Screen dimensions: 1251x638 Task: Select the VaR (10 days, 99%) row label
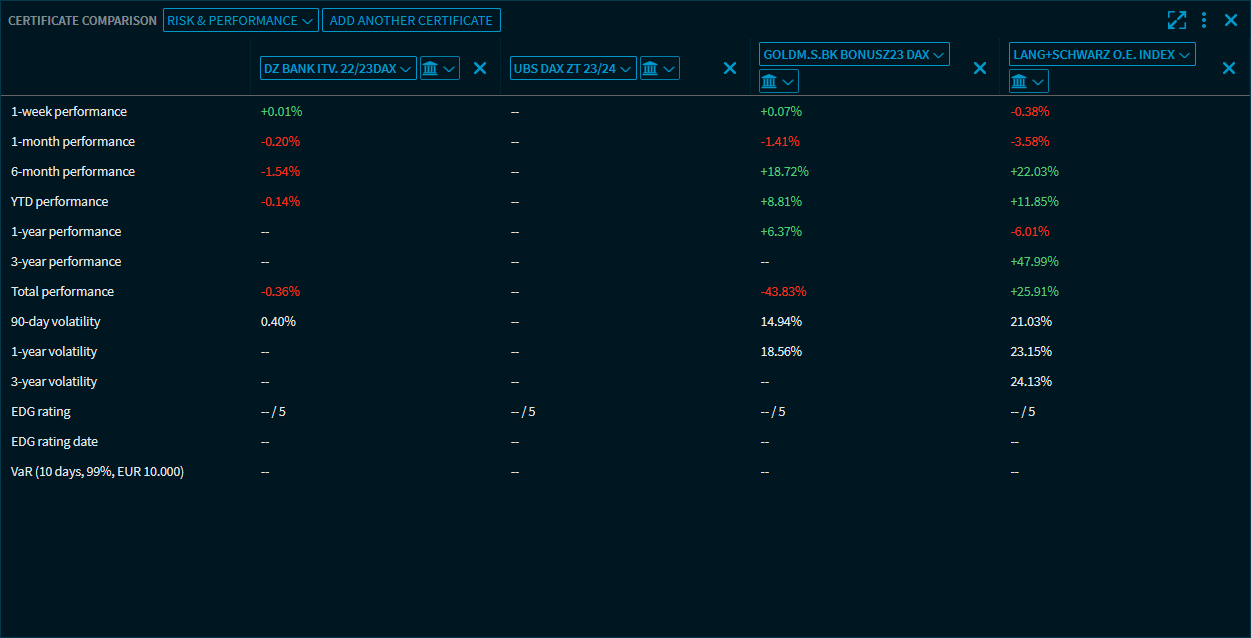tap(97, 472)
